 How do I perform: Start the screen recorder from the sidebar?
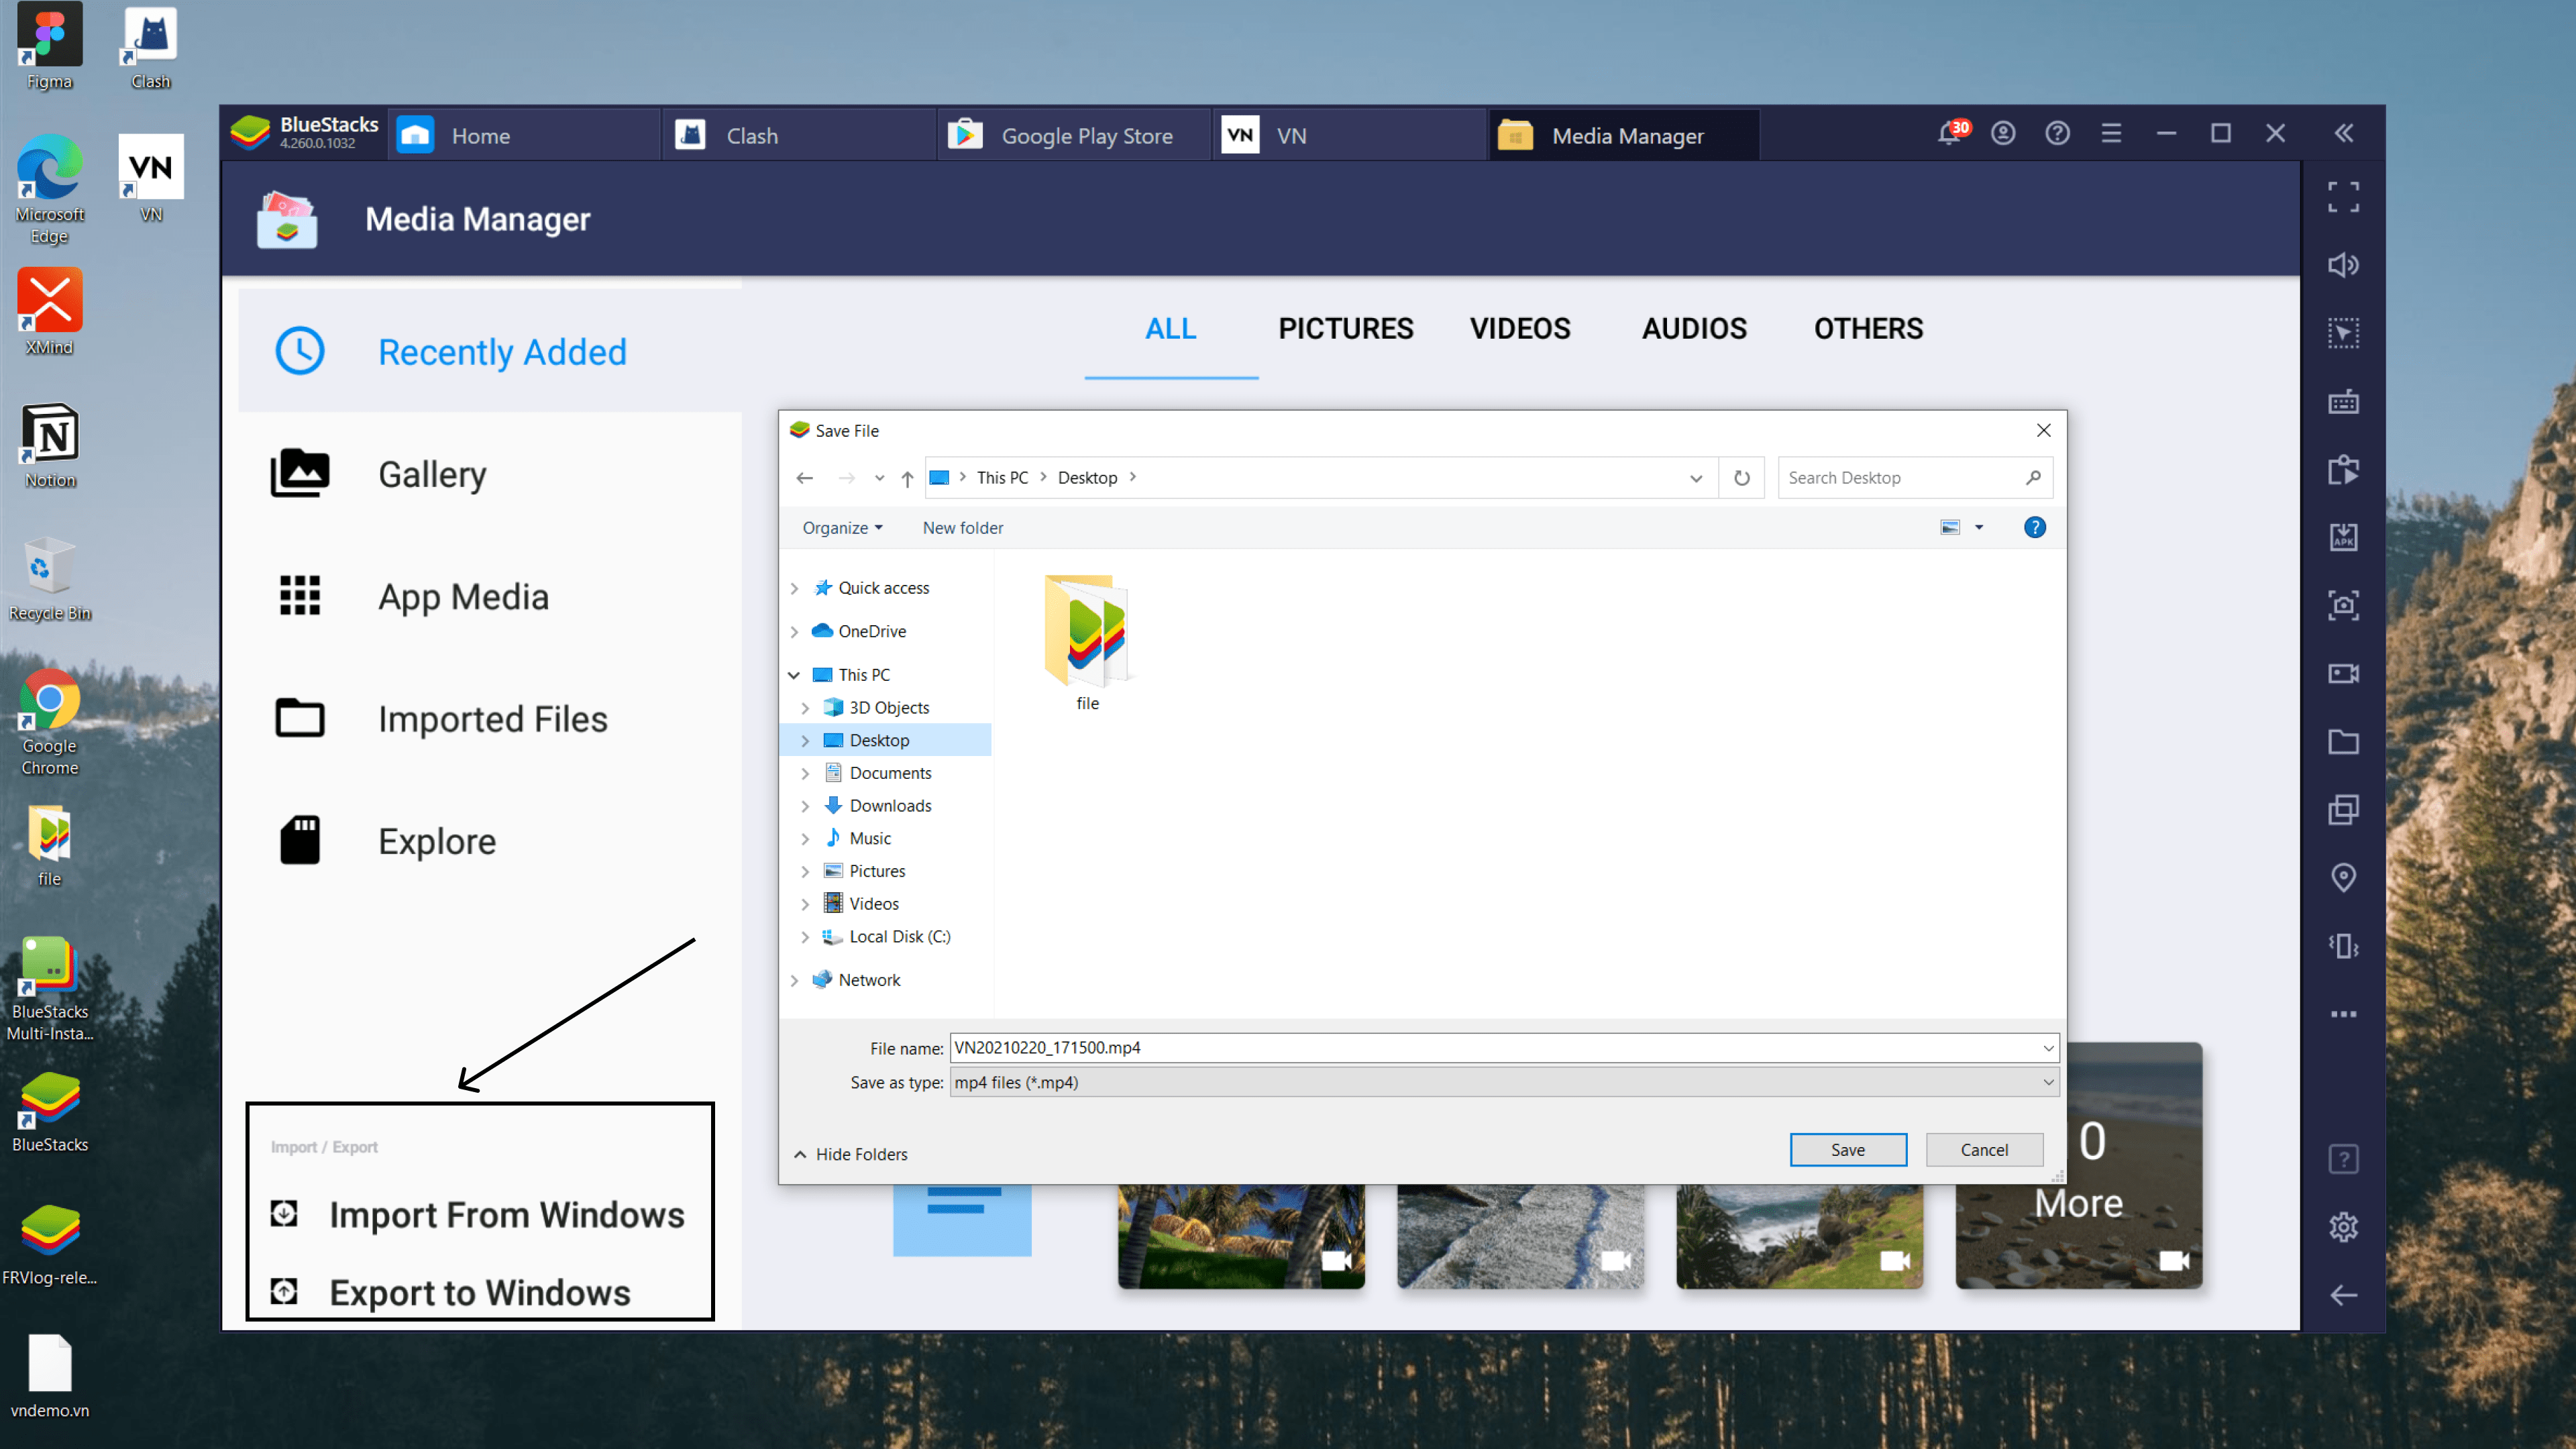(x=2344, y=672)
